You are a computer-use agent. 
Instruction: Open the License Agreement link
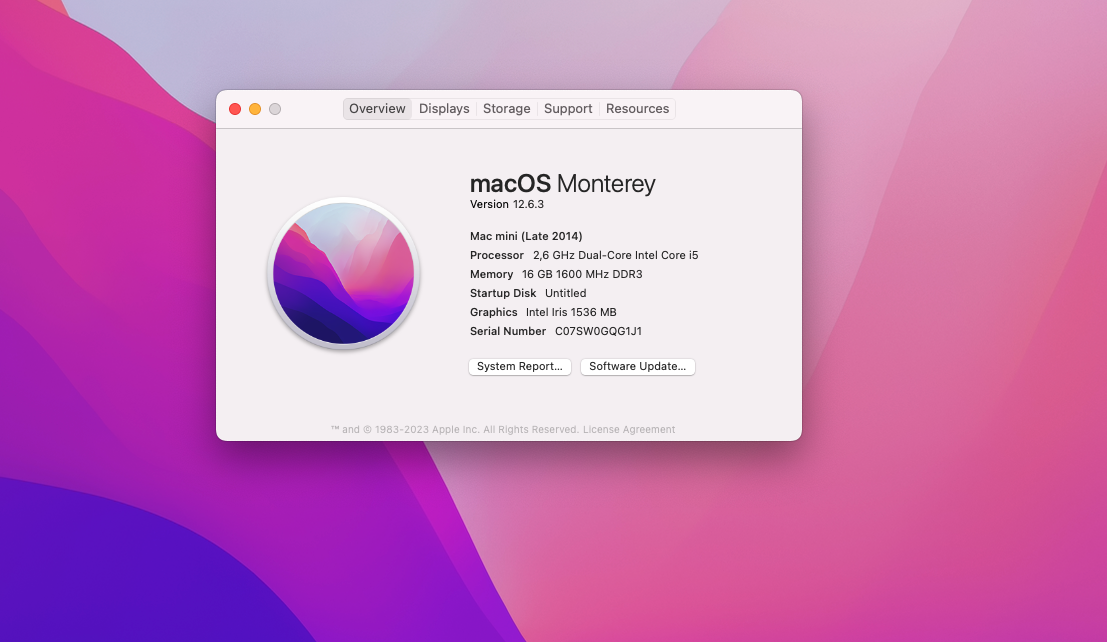[x=629, y=429]
